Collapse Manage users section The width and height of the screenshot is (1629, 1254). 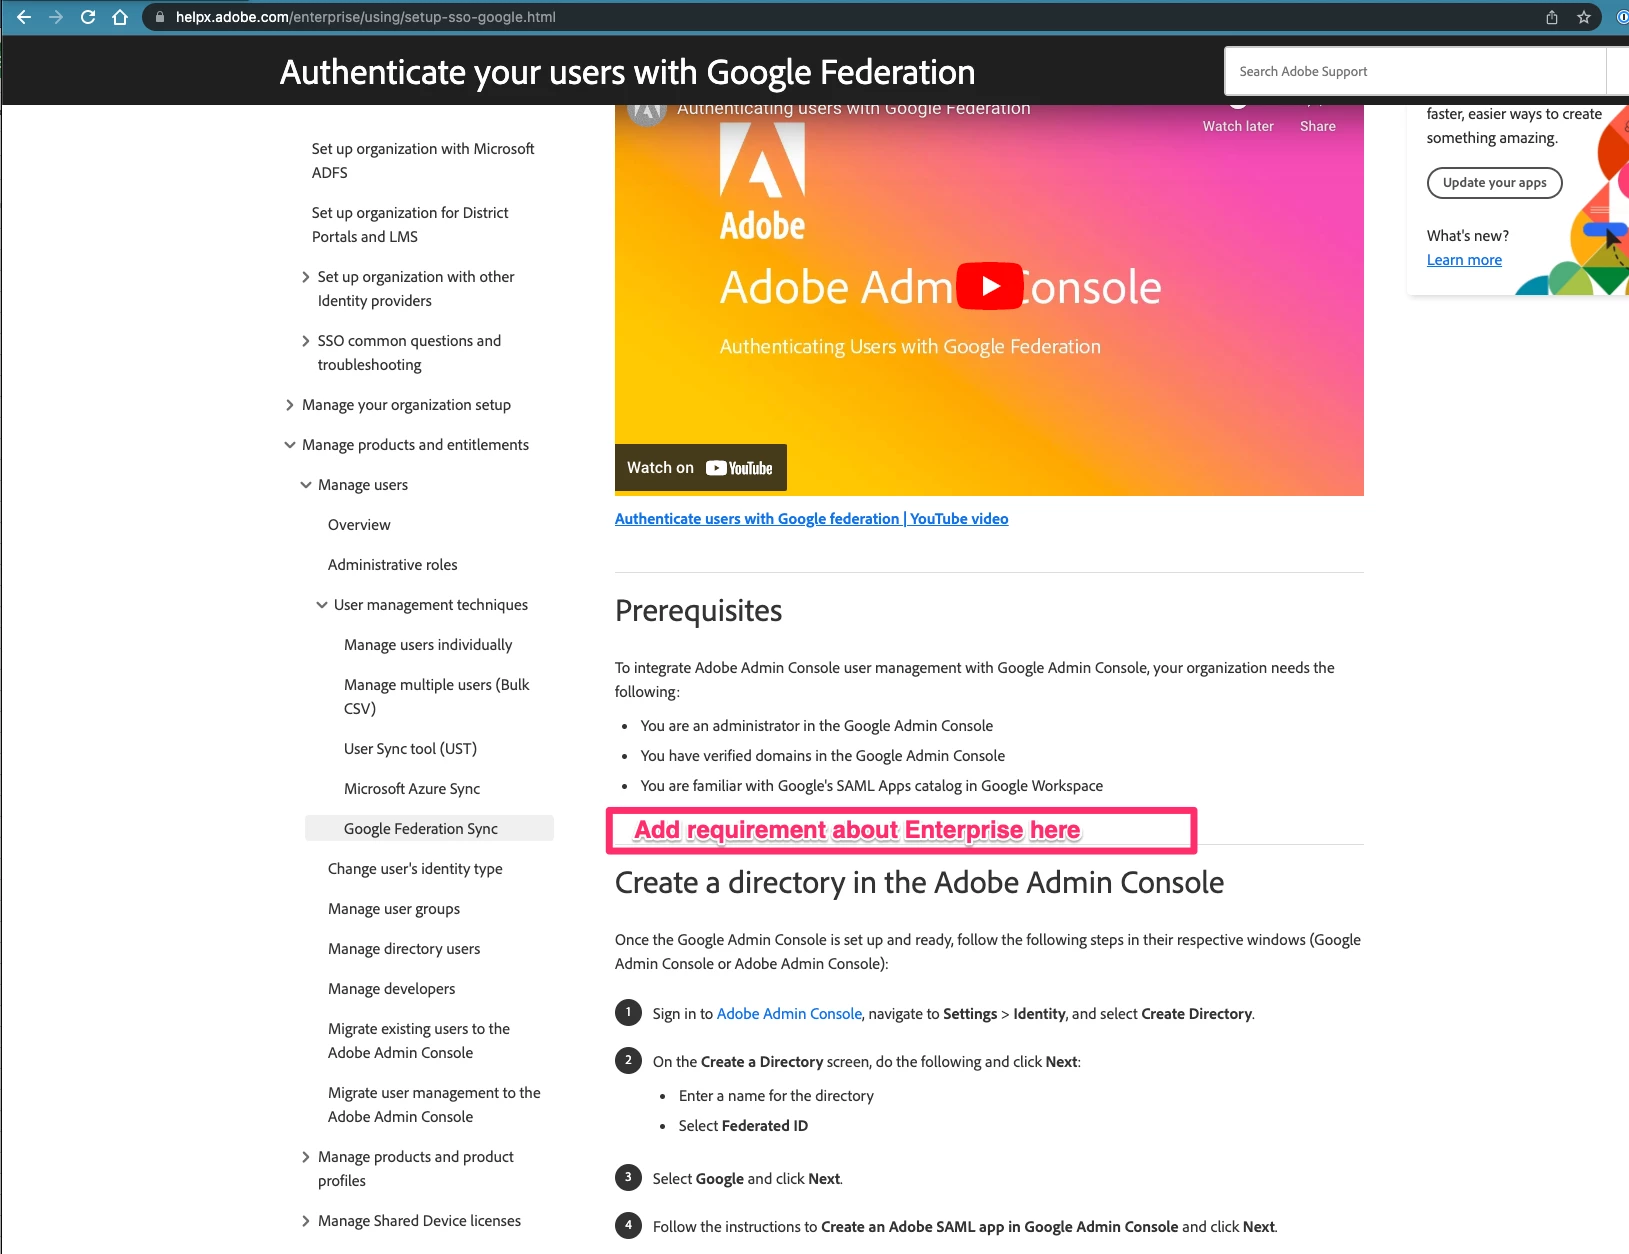(306, 485)
